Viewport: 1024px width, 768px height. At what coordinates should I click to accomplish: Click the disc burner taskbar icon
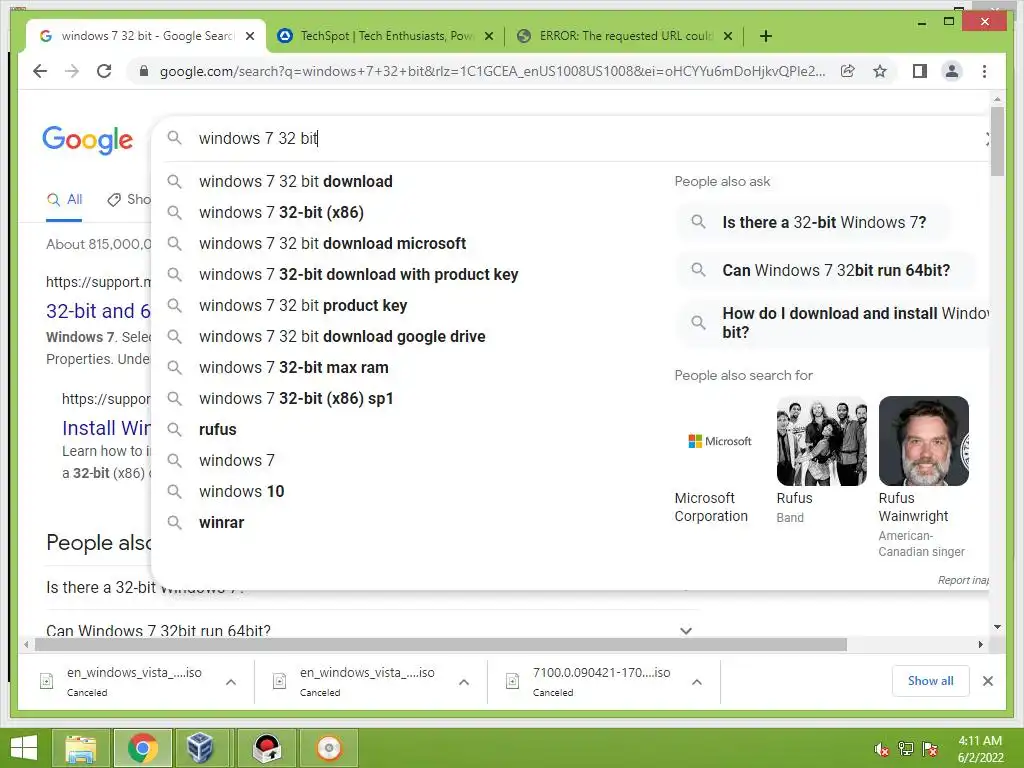[329, 748]
